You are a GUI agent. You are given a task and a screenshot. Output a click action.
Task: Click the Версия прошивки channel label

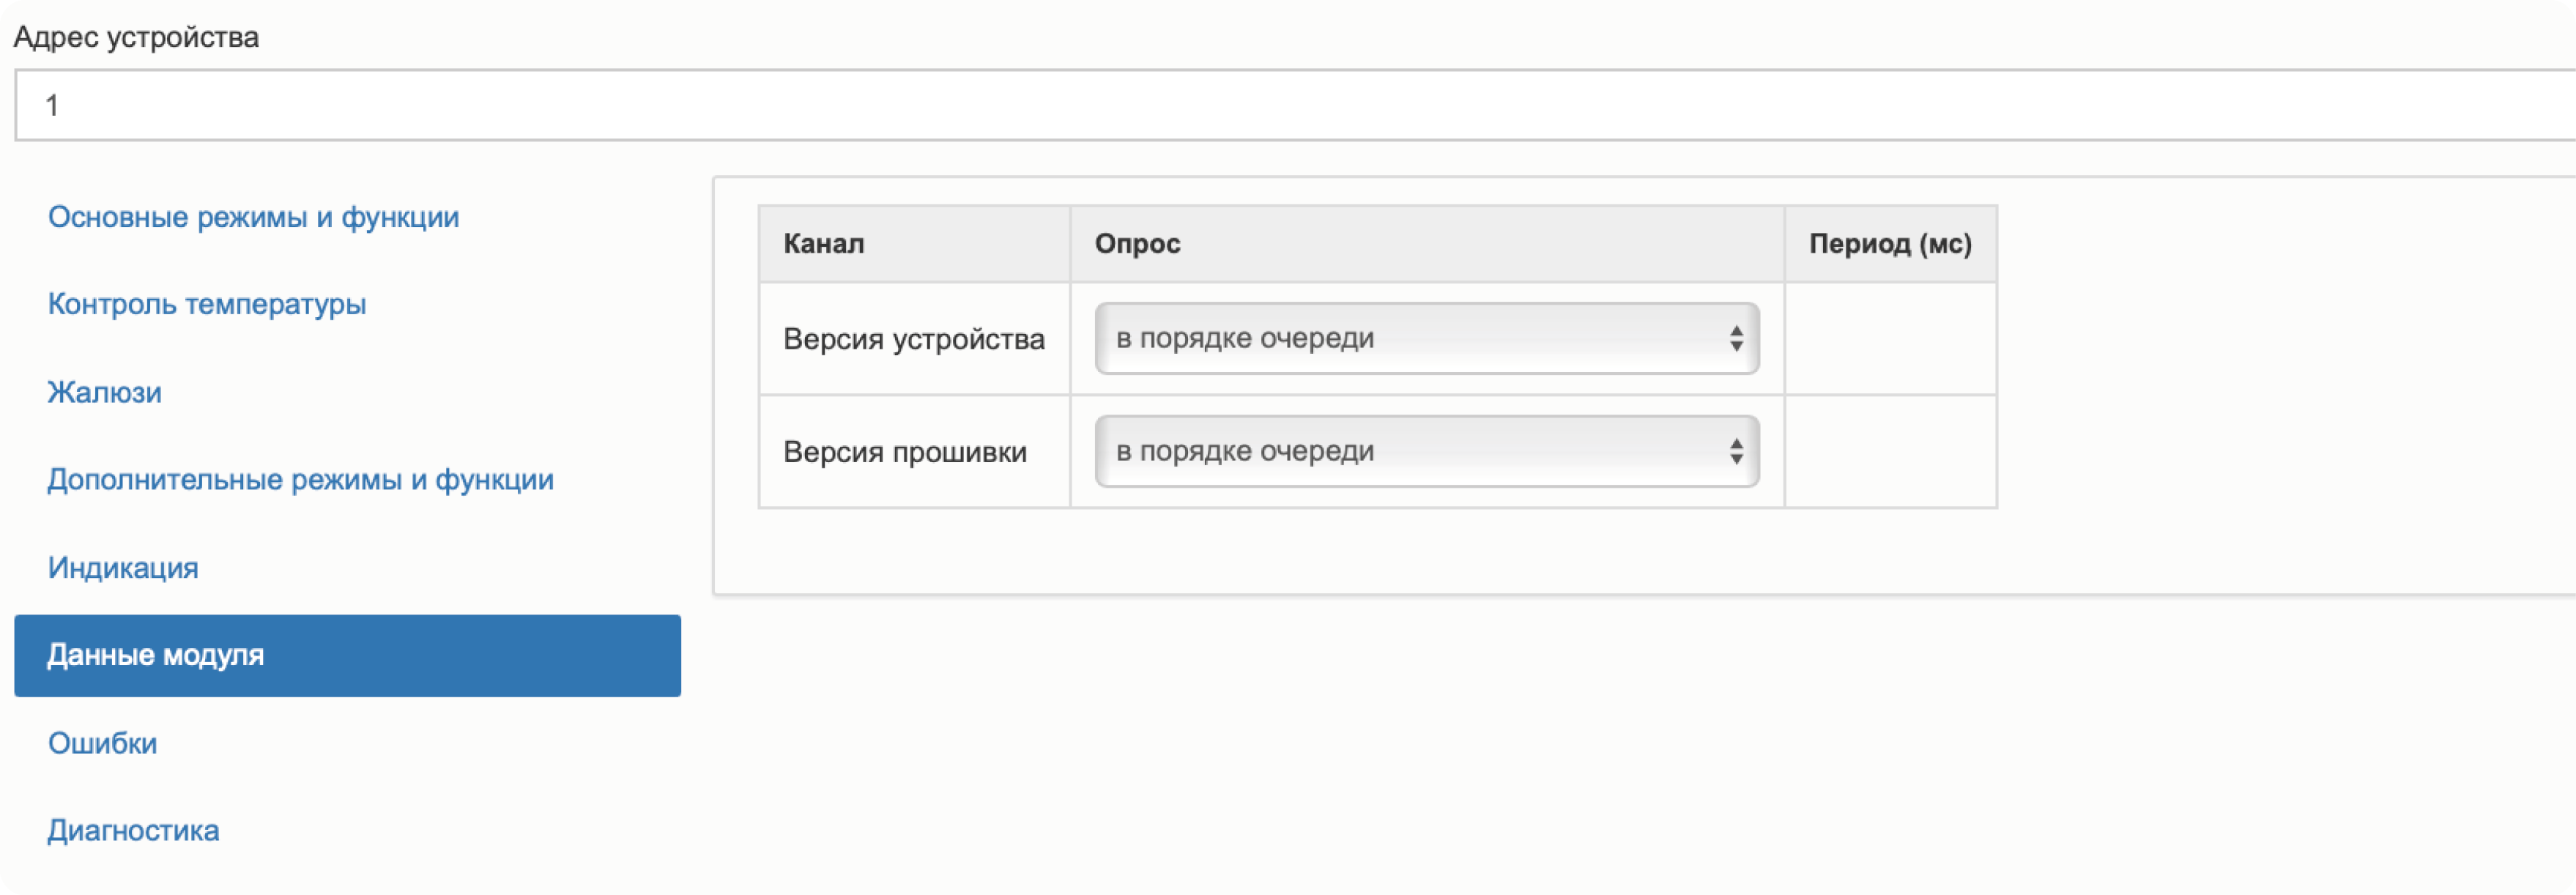[x=904, y=453]
